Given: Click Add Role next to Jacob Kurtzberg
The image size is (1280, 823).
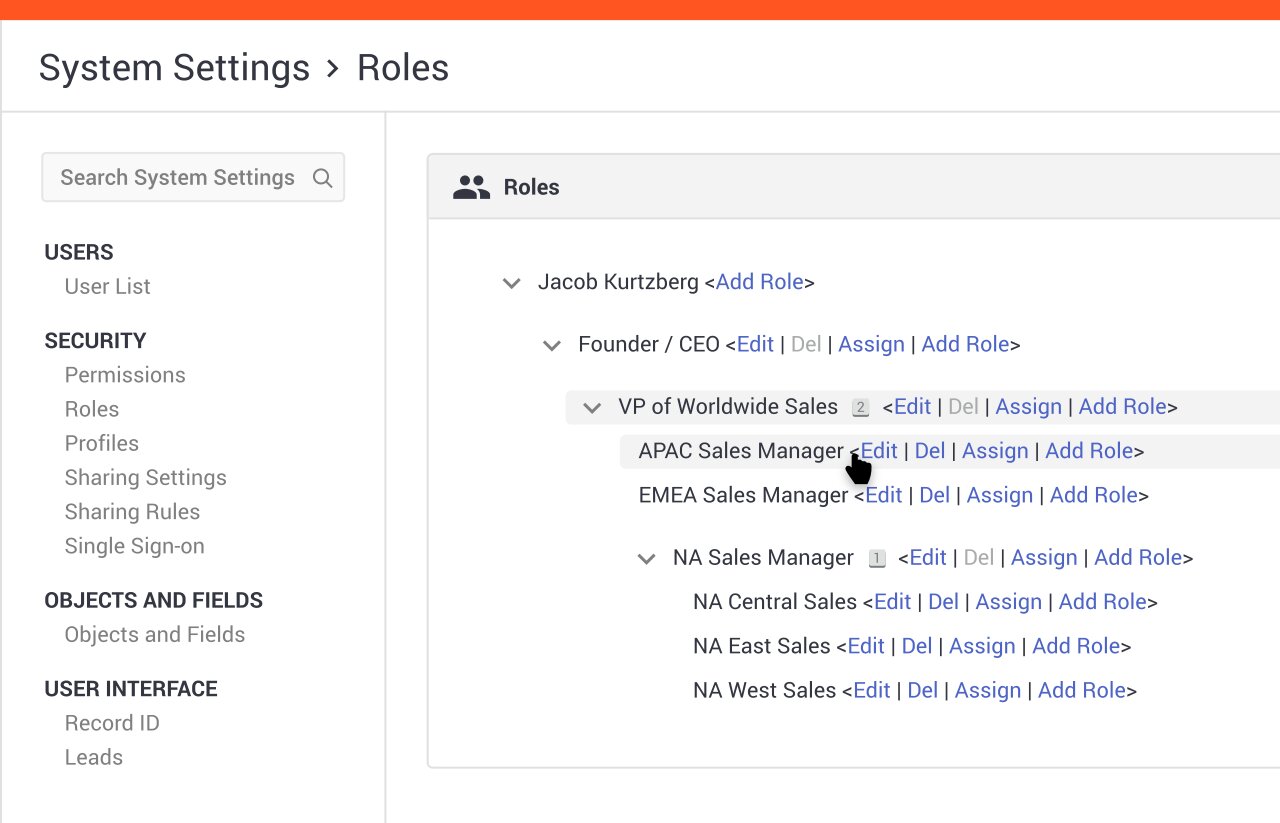Looking at the screenshot, I should point(759,282).
